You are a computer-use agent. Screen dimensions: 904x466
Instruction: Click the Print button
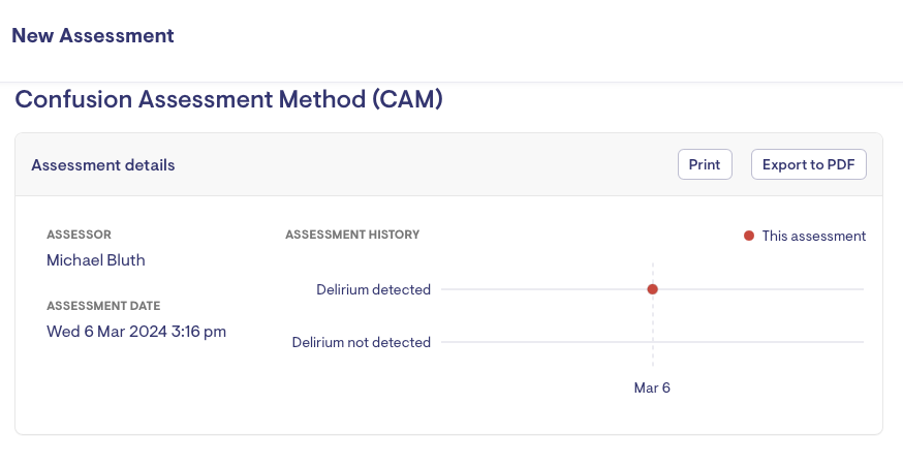coord(704,165)
